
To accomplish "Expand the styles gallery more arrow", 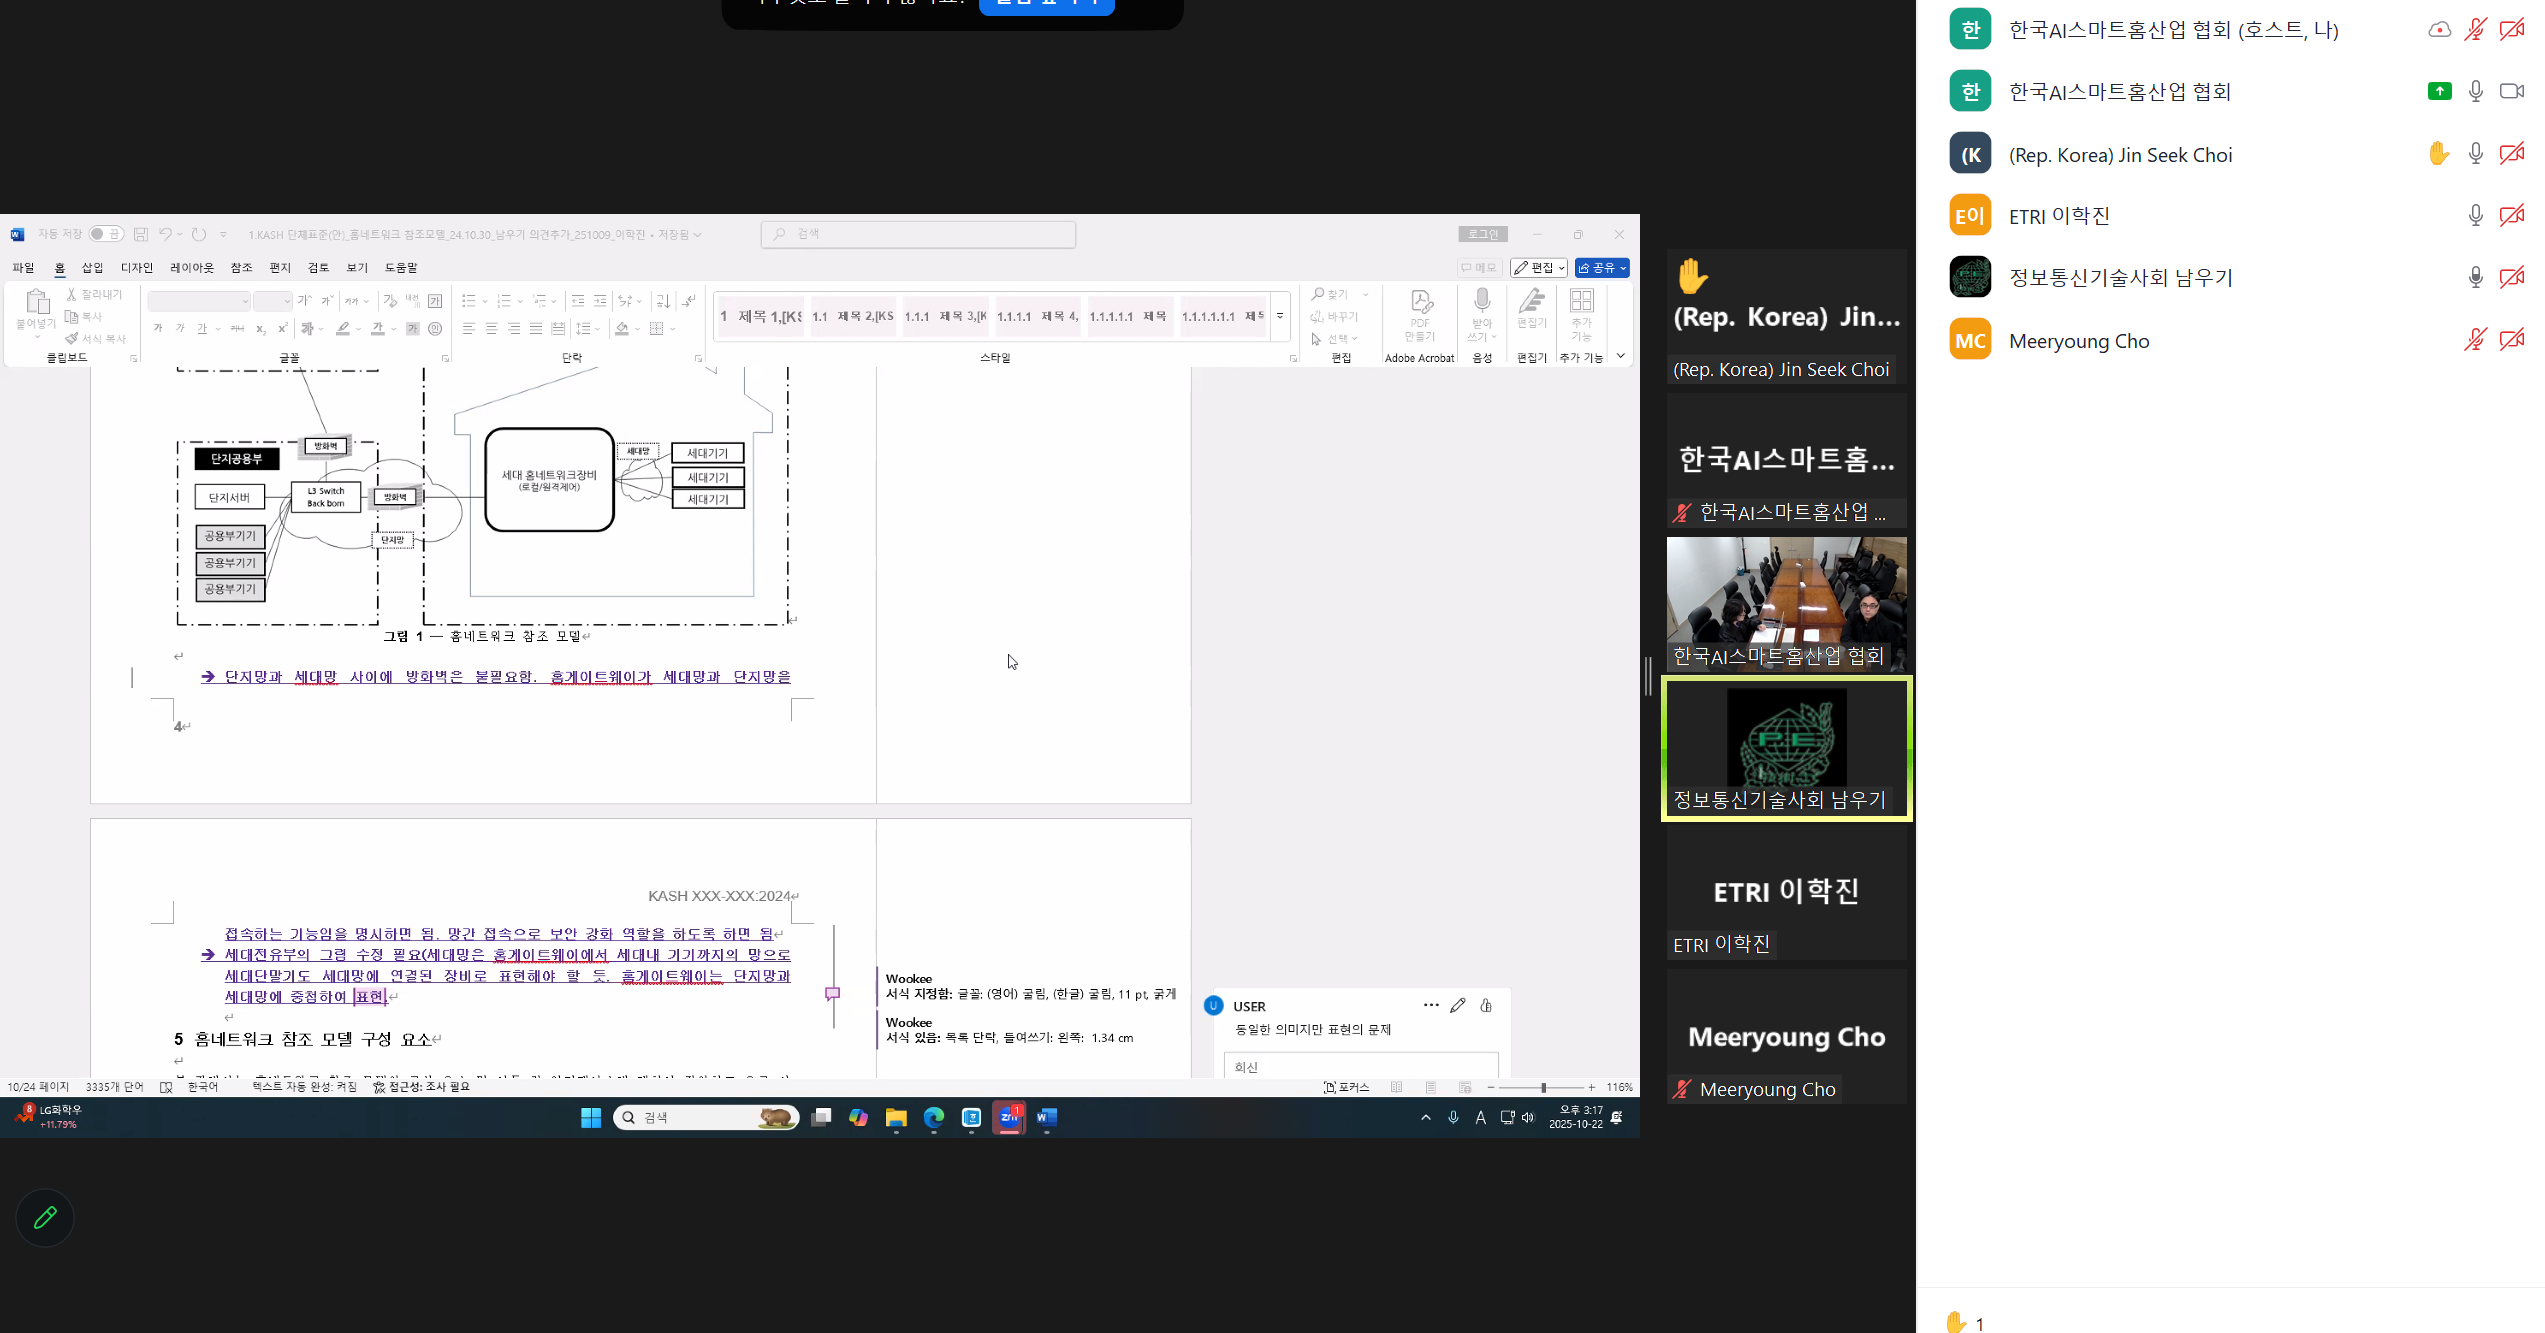I will [1280, 317].
